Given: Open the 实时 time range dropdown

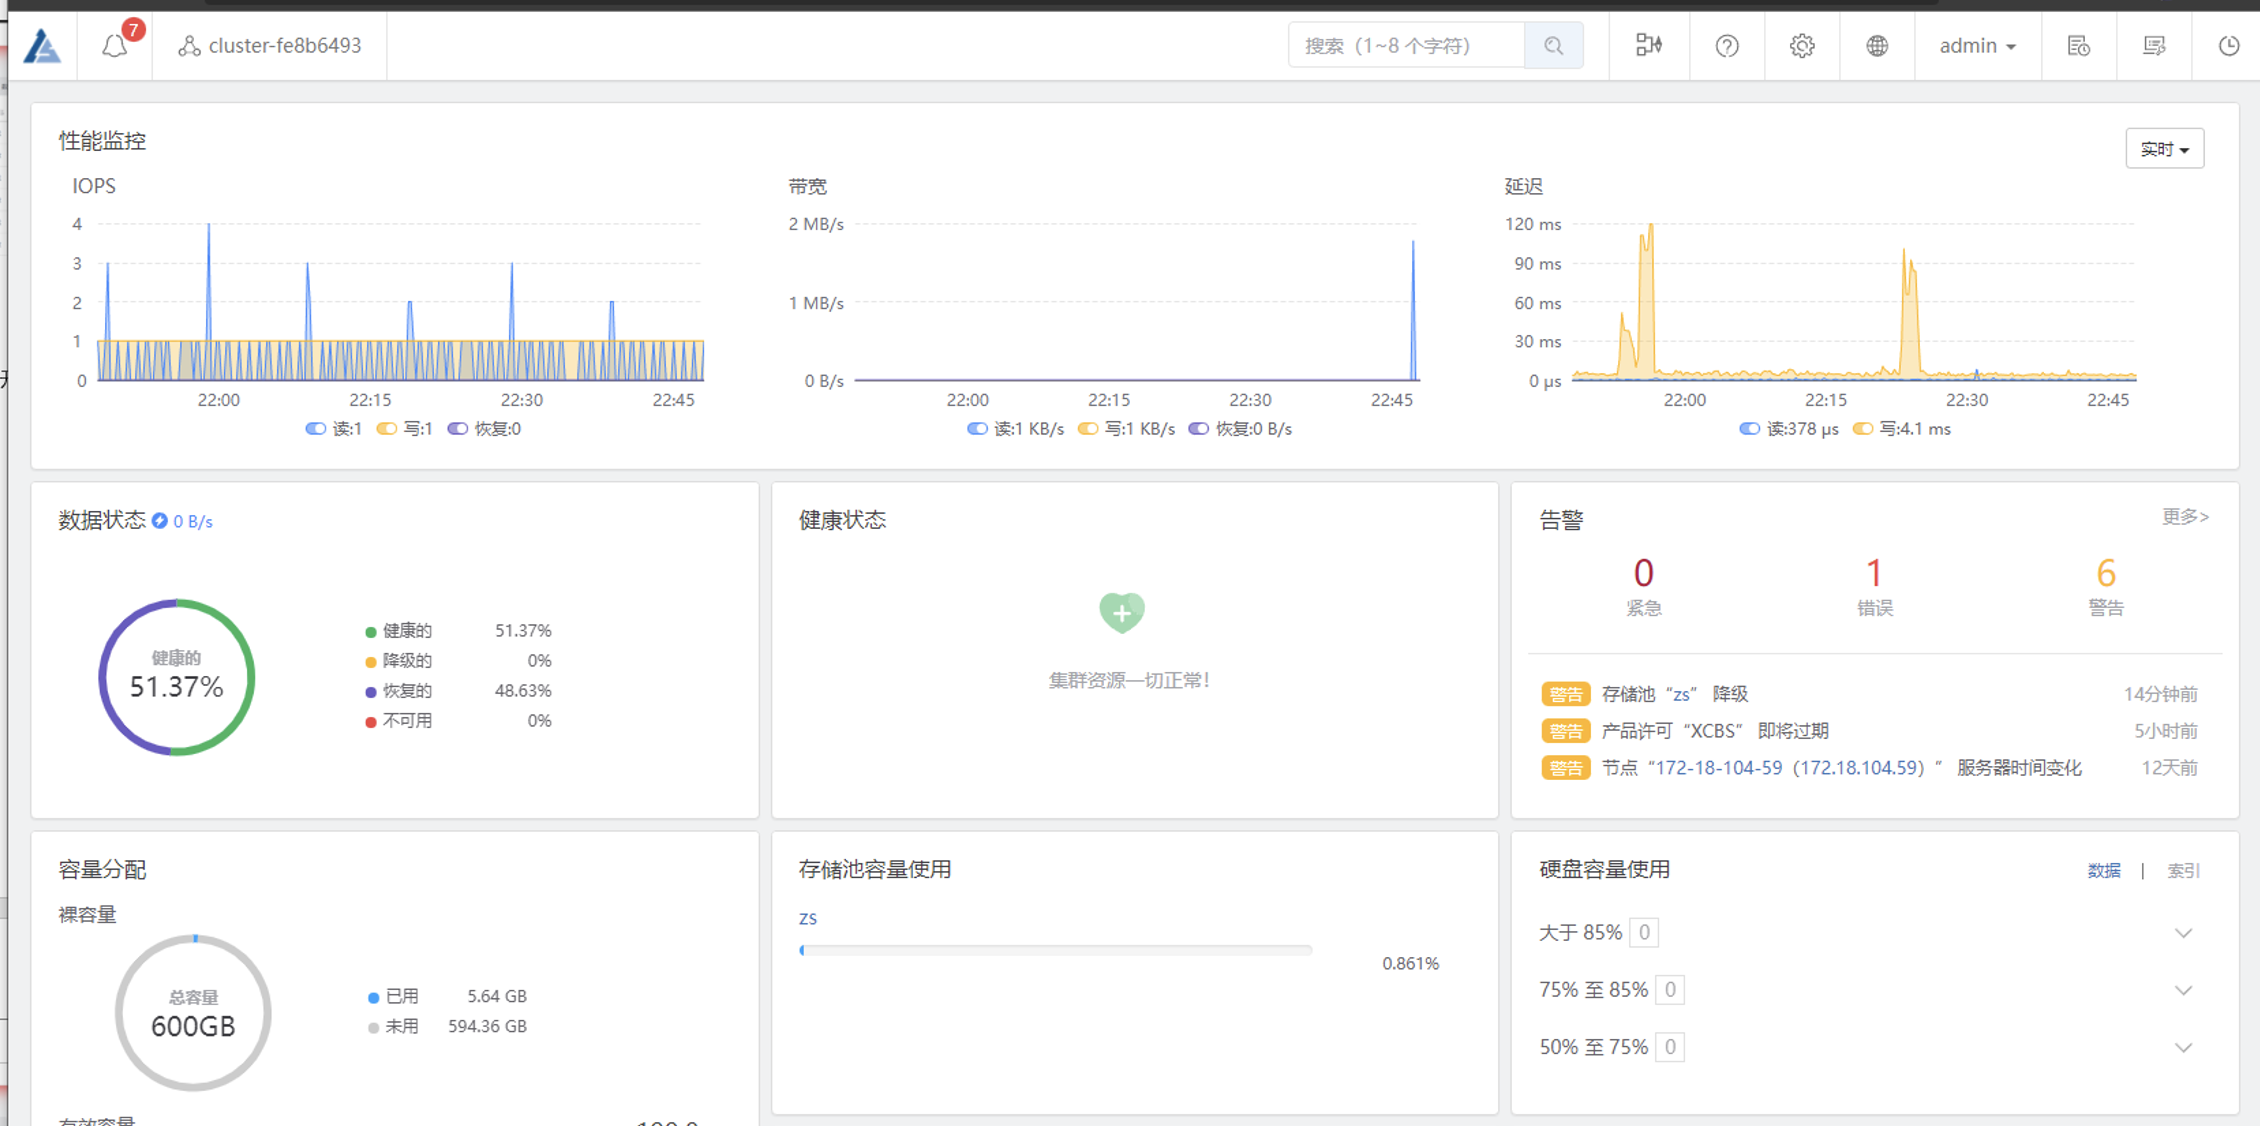Looking at the screenshot, I should [x=2164, y=149].
